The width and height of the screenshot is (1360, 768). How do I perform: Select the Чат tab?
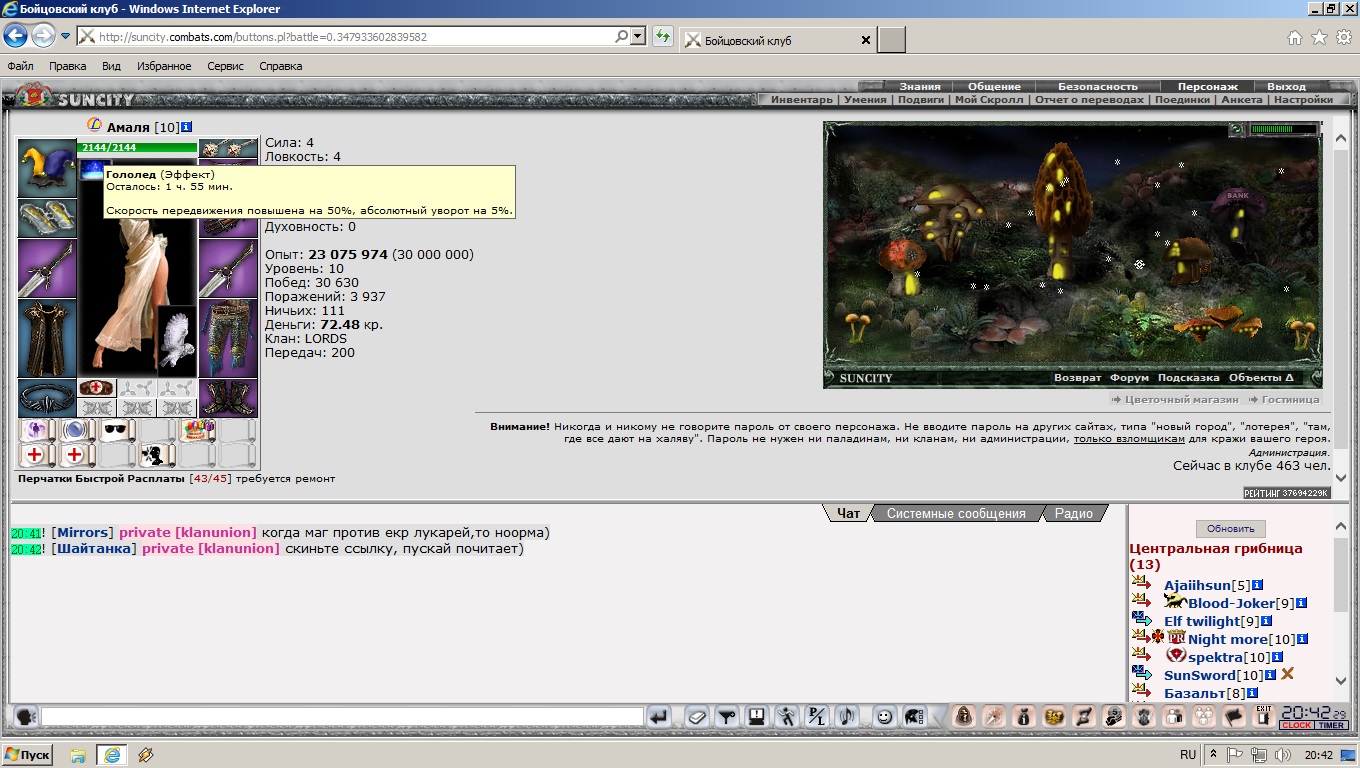pos(848,514)
